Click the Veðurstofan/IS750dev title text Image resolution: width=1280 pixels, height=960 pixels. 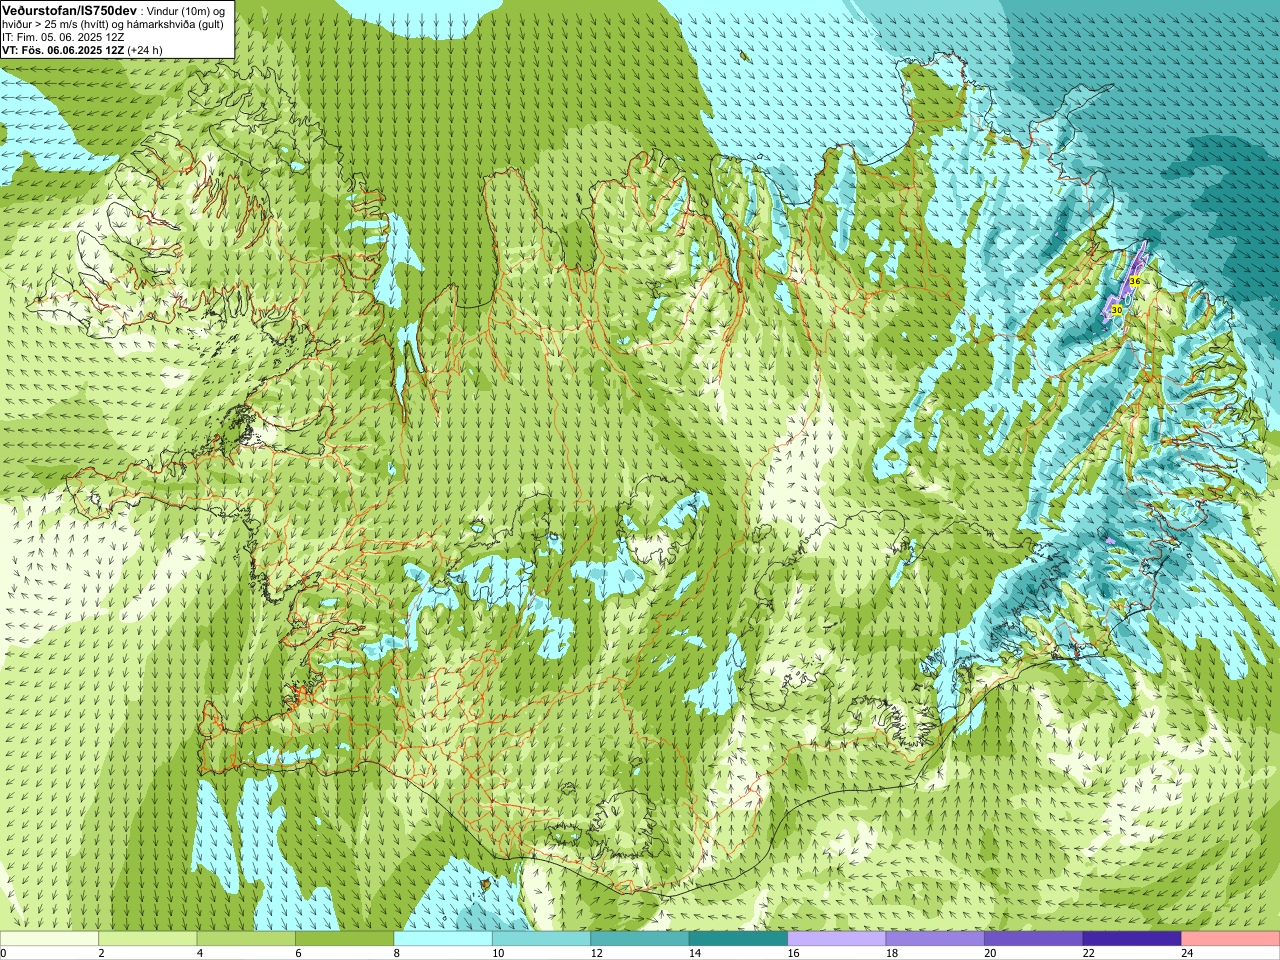click(70, 10)
